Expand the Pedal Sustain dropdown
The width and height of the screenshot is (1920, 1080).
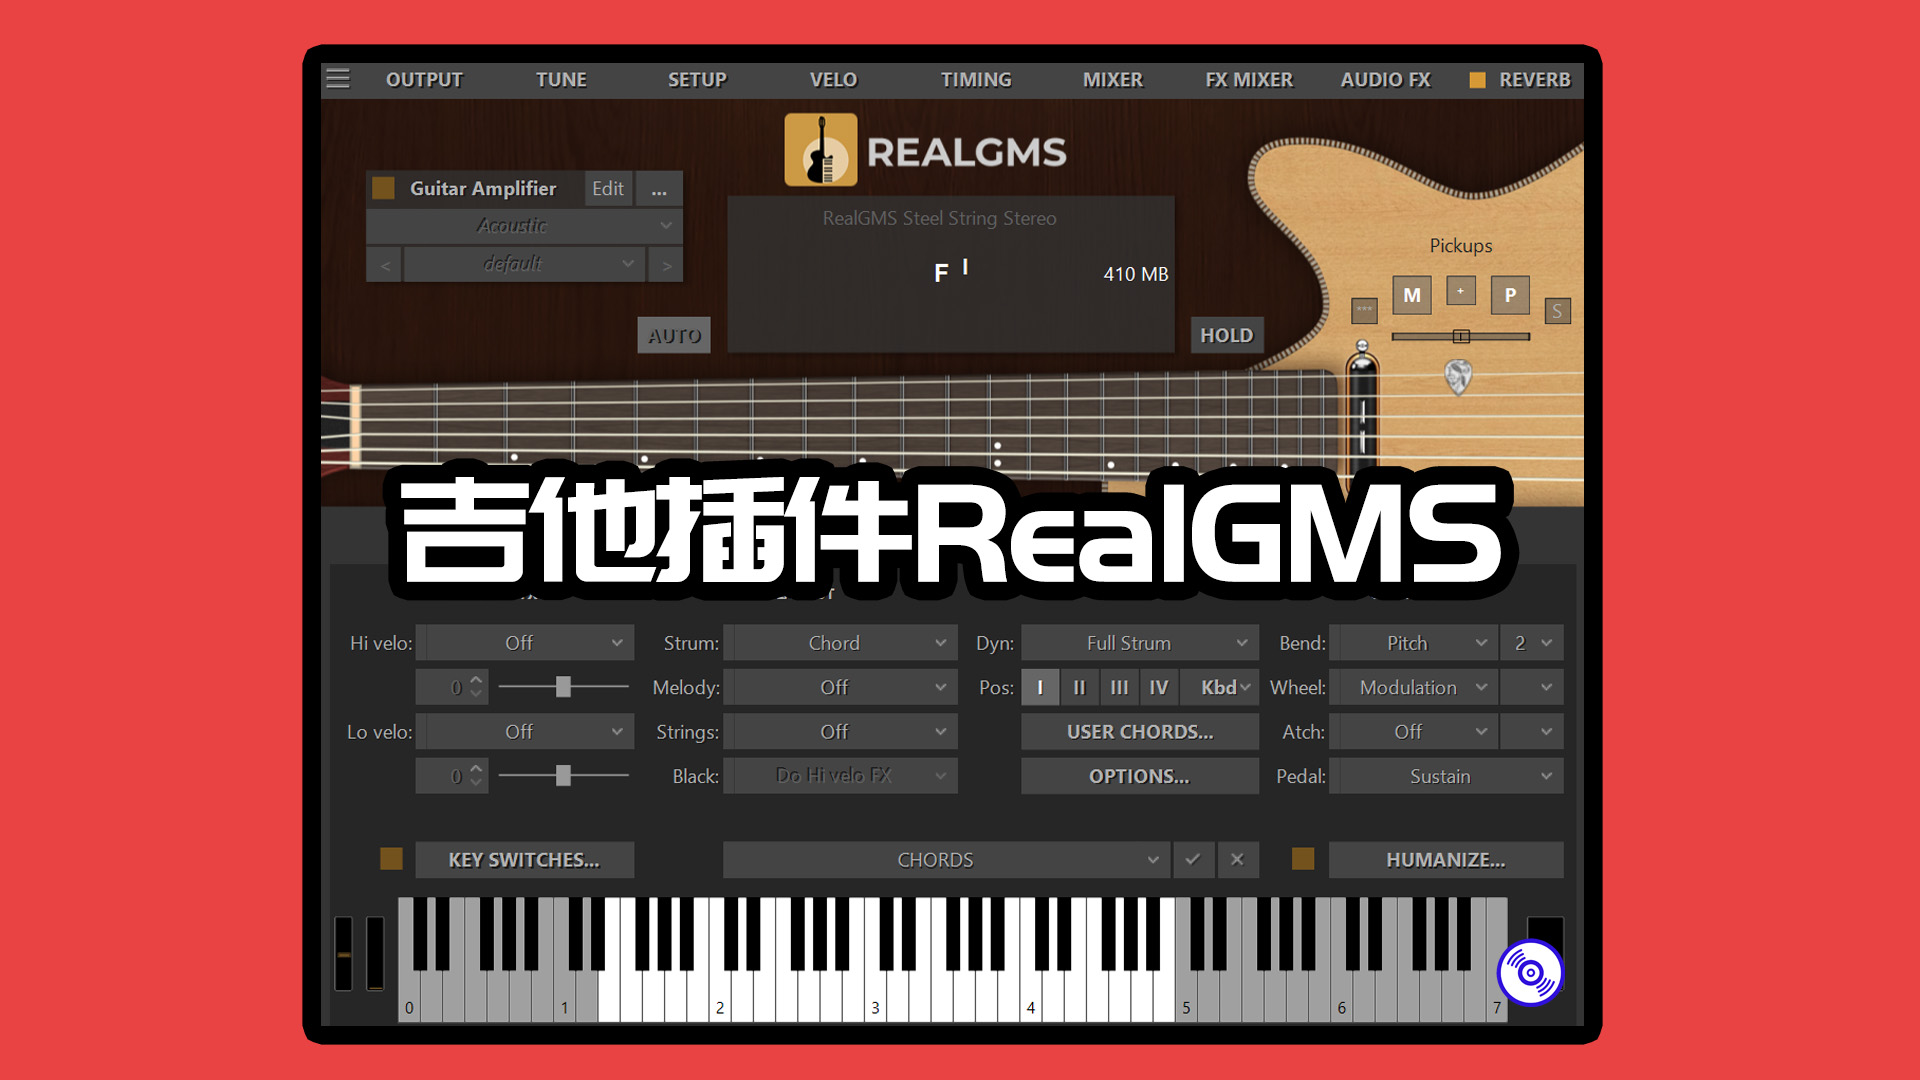tap(1431, 775)
